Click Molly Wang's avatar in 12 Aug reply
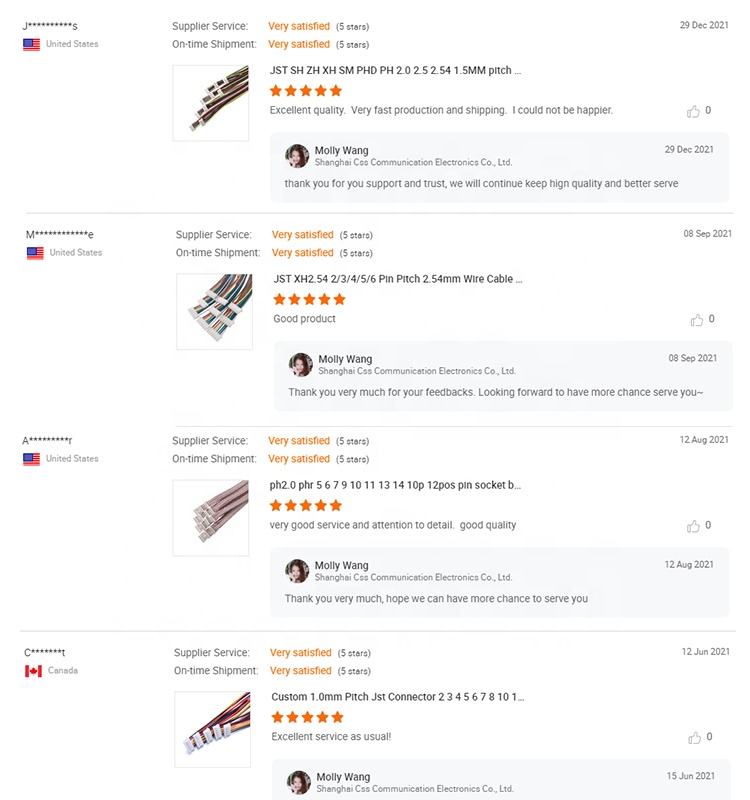Screen dimensions: 750x800 [297, 571]
